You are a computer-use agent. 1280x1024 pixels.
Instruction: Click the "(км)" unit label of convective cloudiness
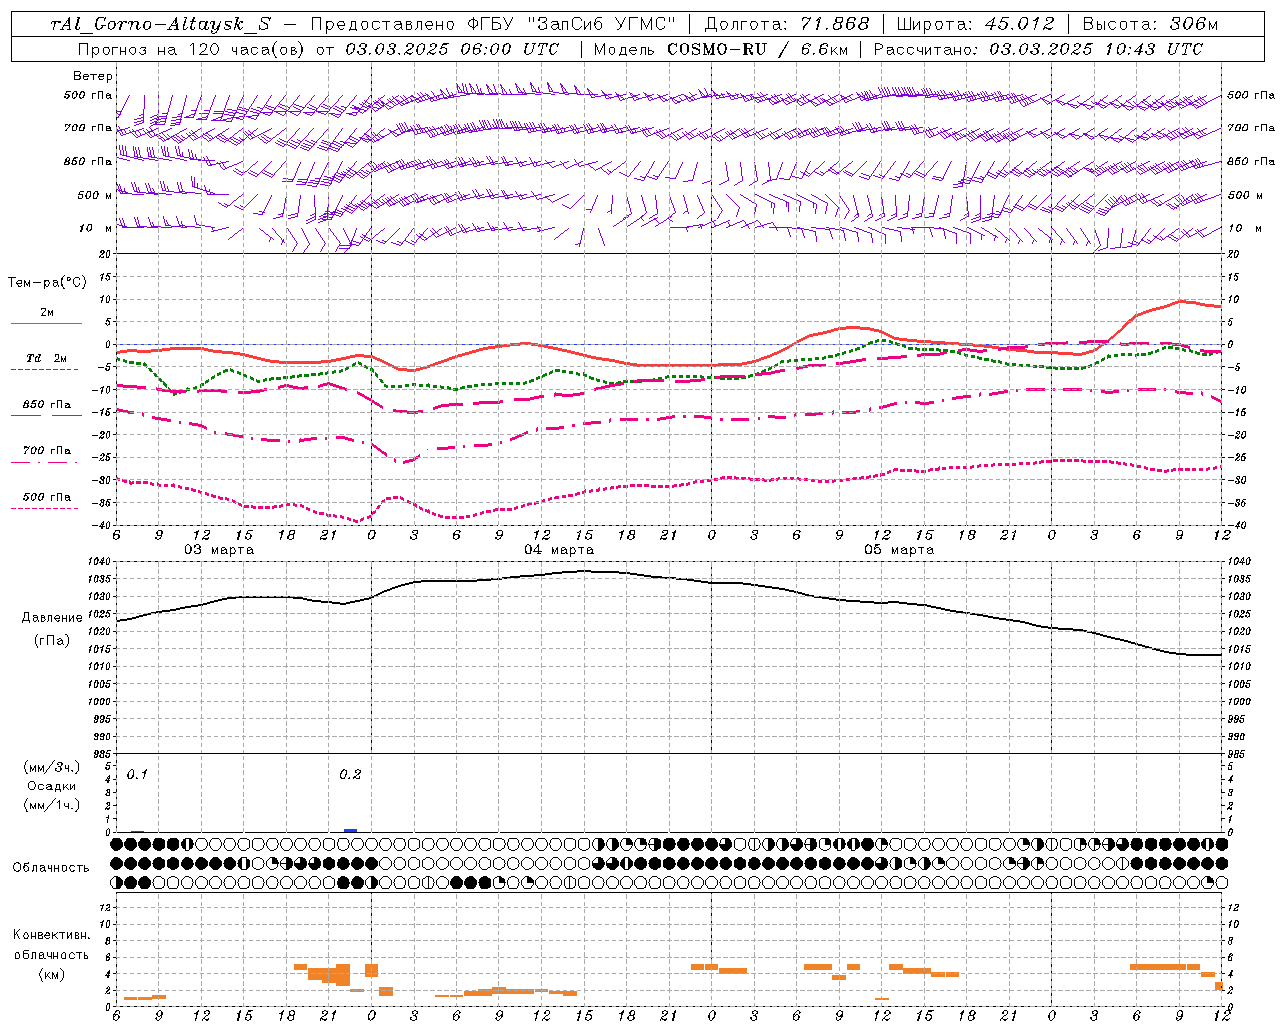click(x=51, y=974)
